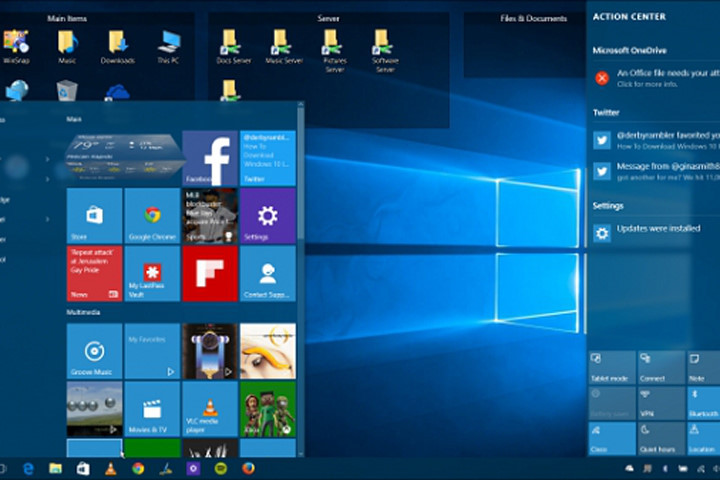
Task: Open the Recycle Bin on desktop
Action: pos(67,90)
